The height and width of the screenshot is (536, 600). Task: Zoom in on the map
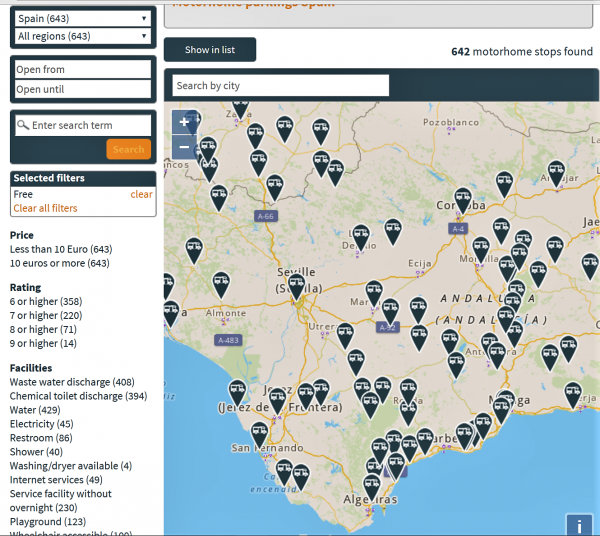[x=185, y=123]
